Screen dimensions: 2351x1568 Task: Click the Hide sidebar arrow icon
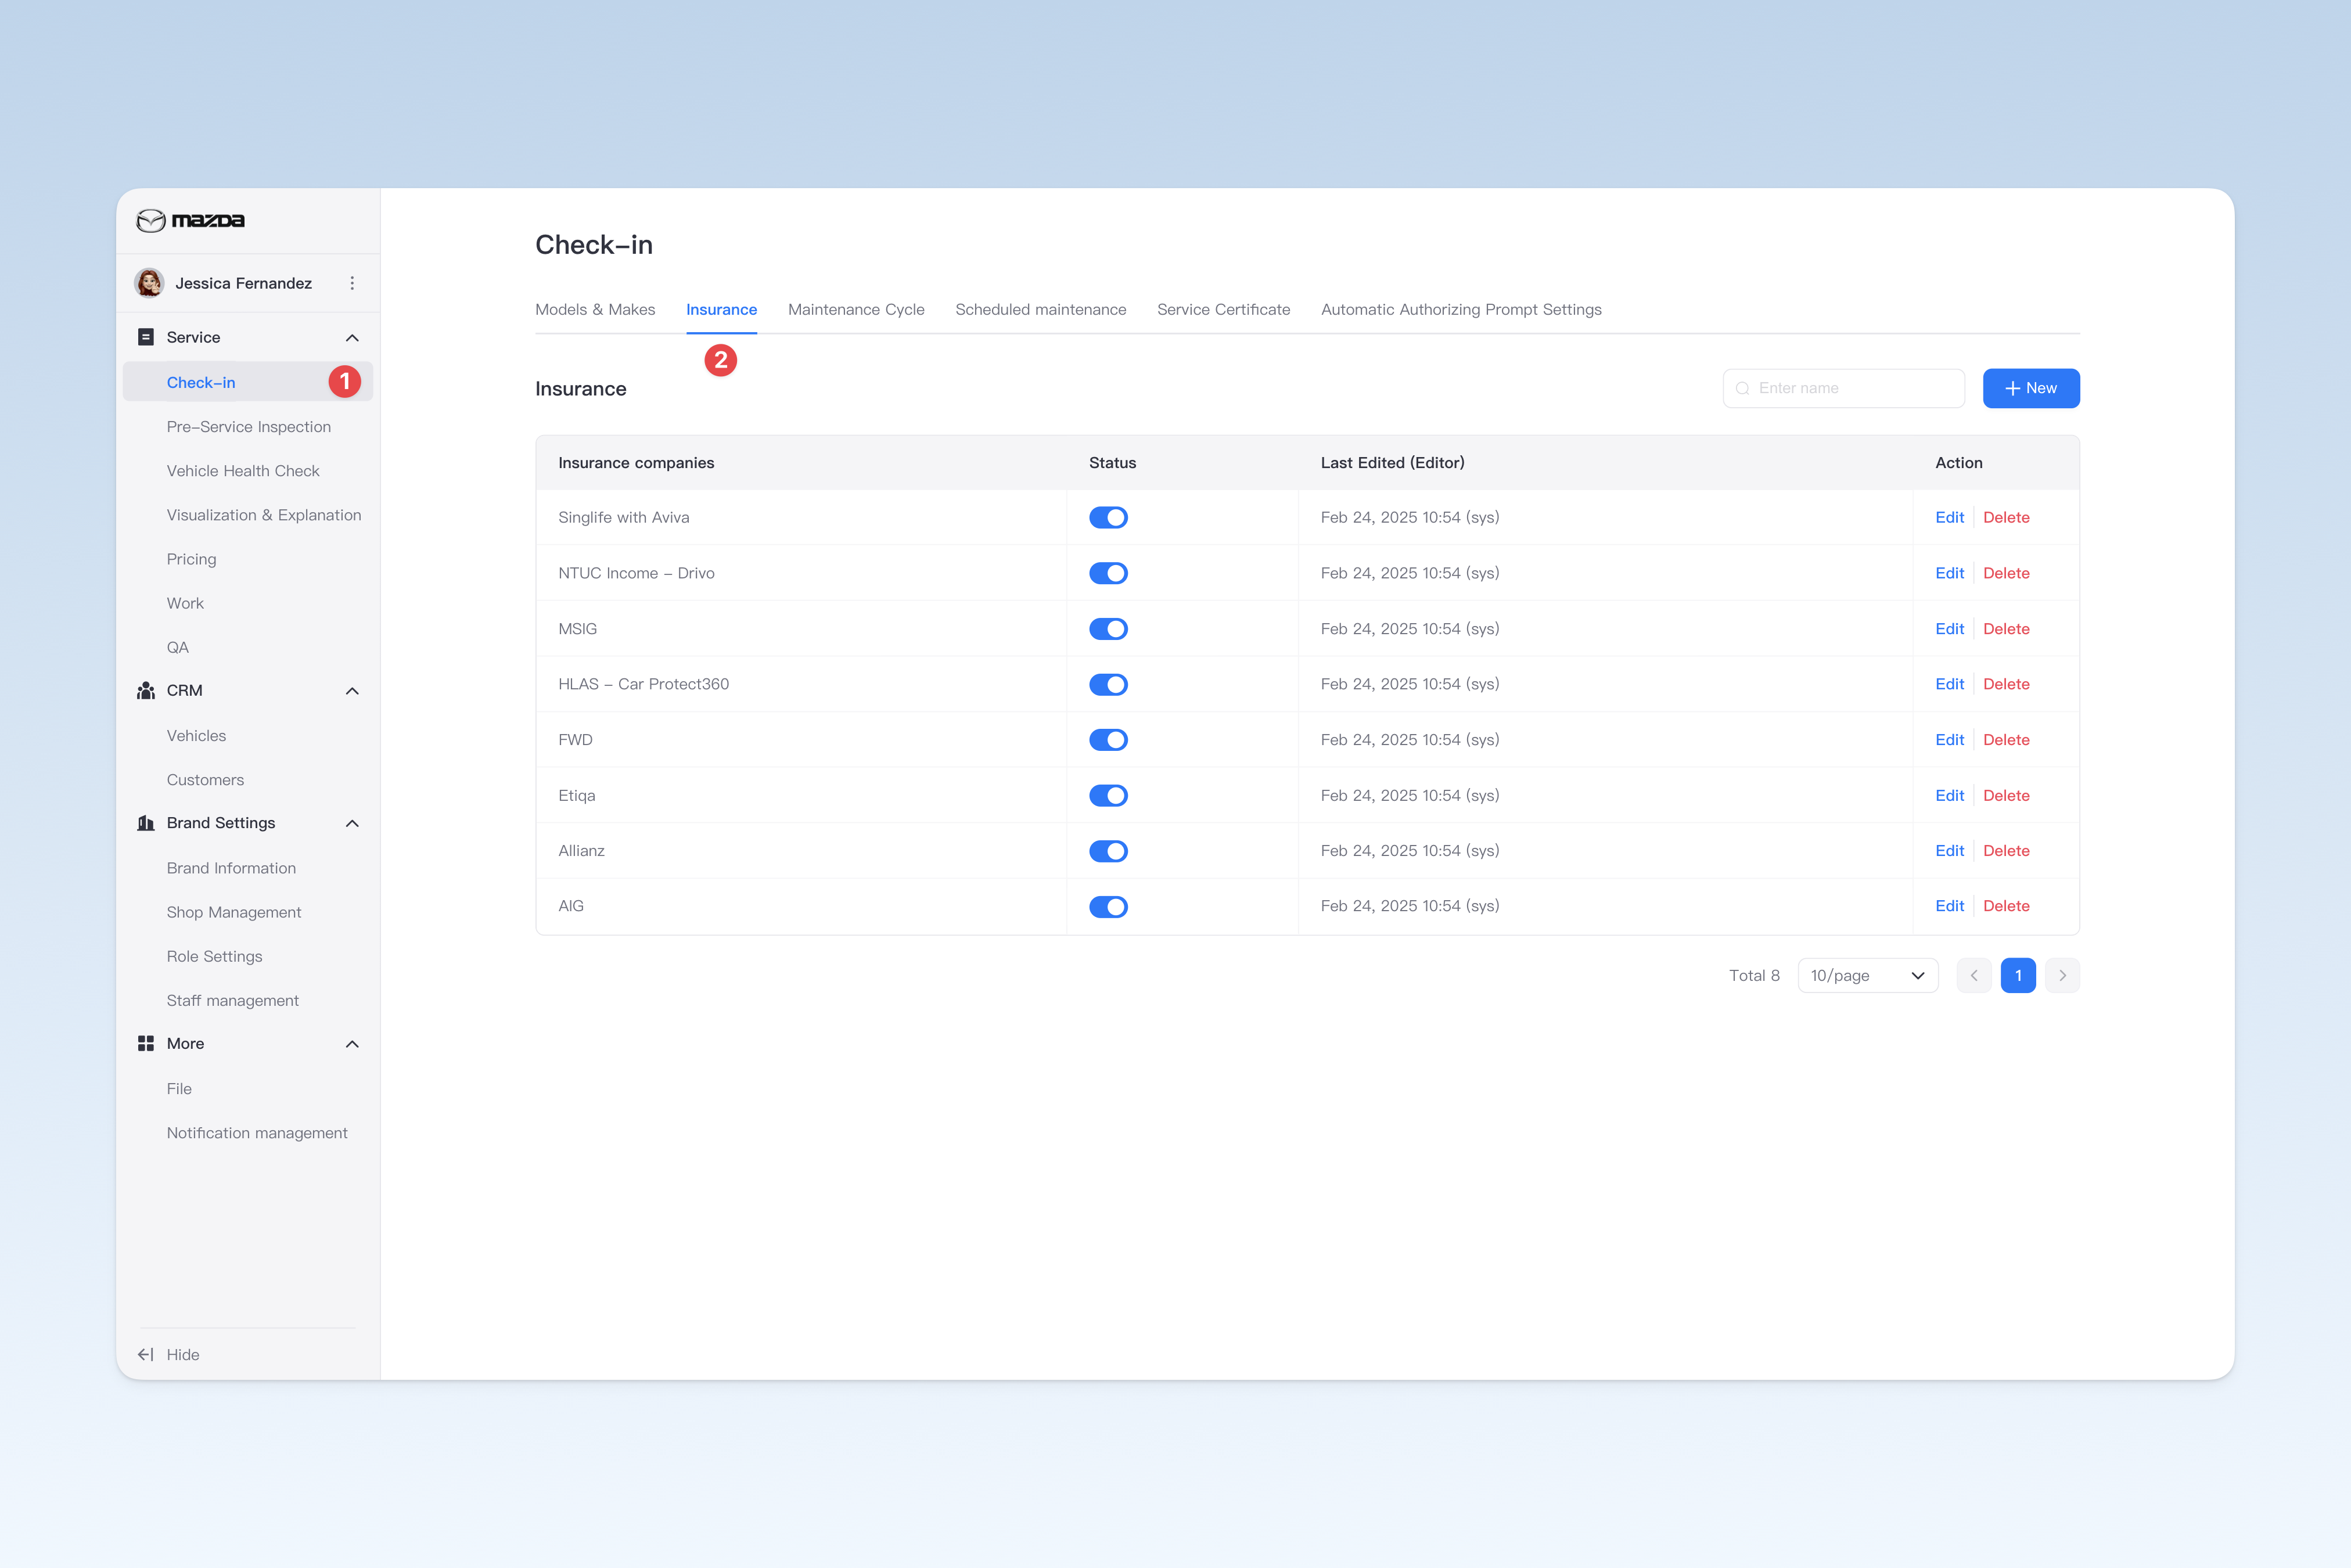(146, 1355)
